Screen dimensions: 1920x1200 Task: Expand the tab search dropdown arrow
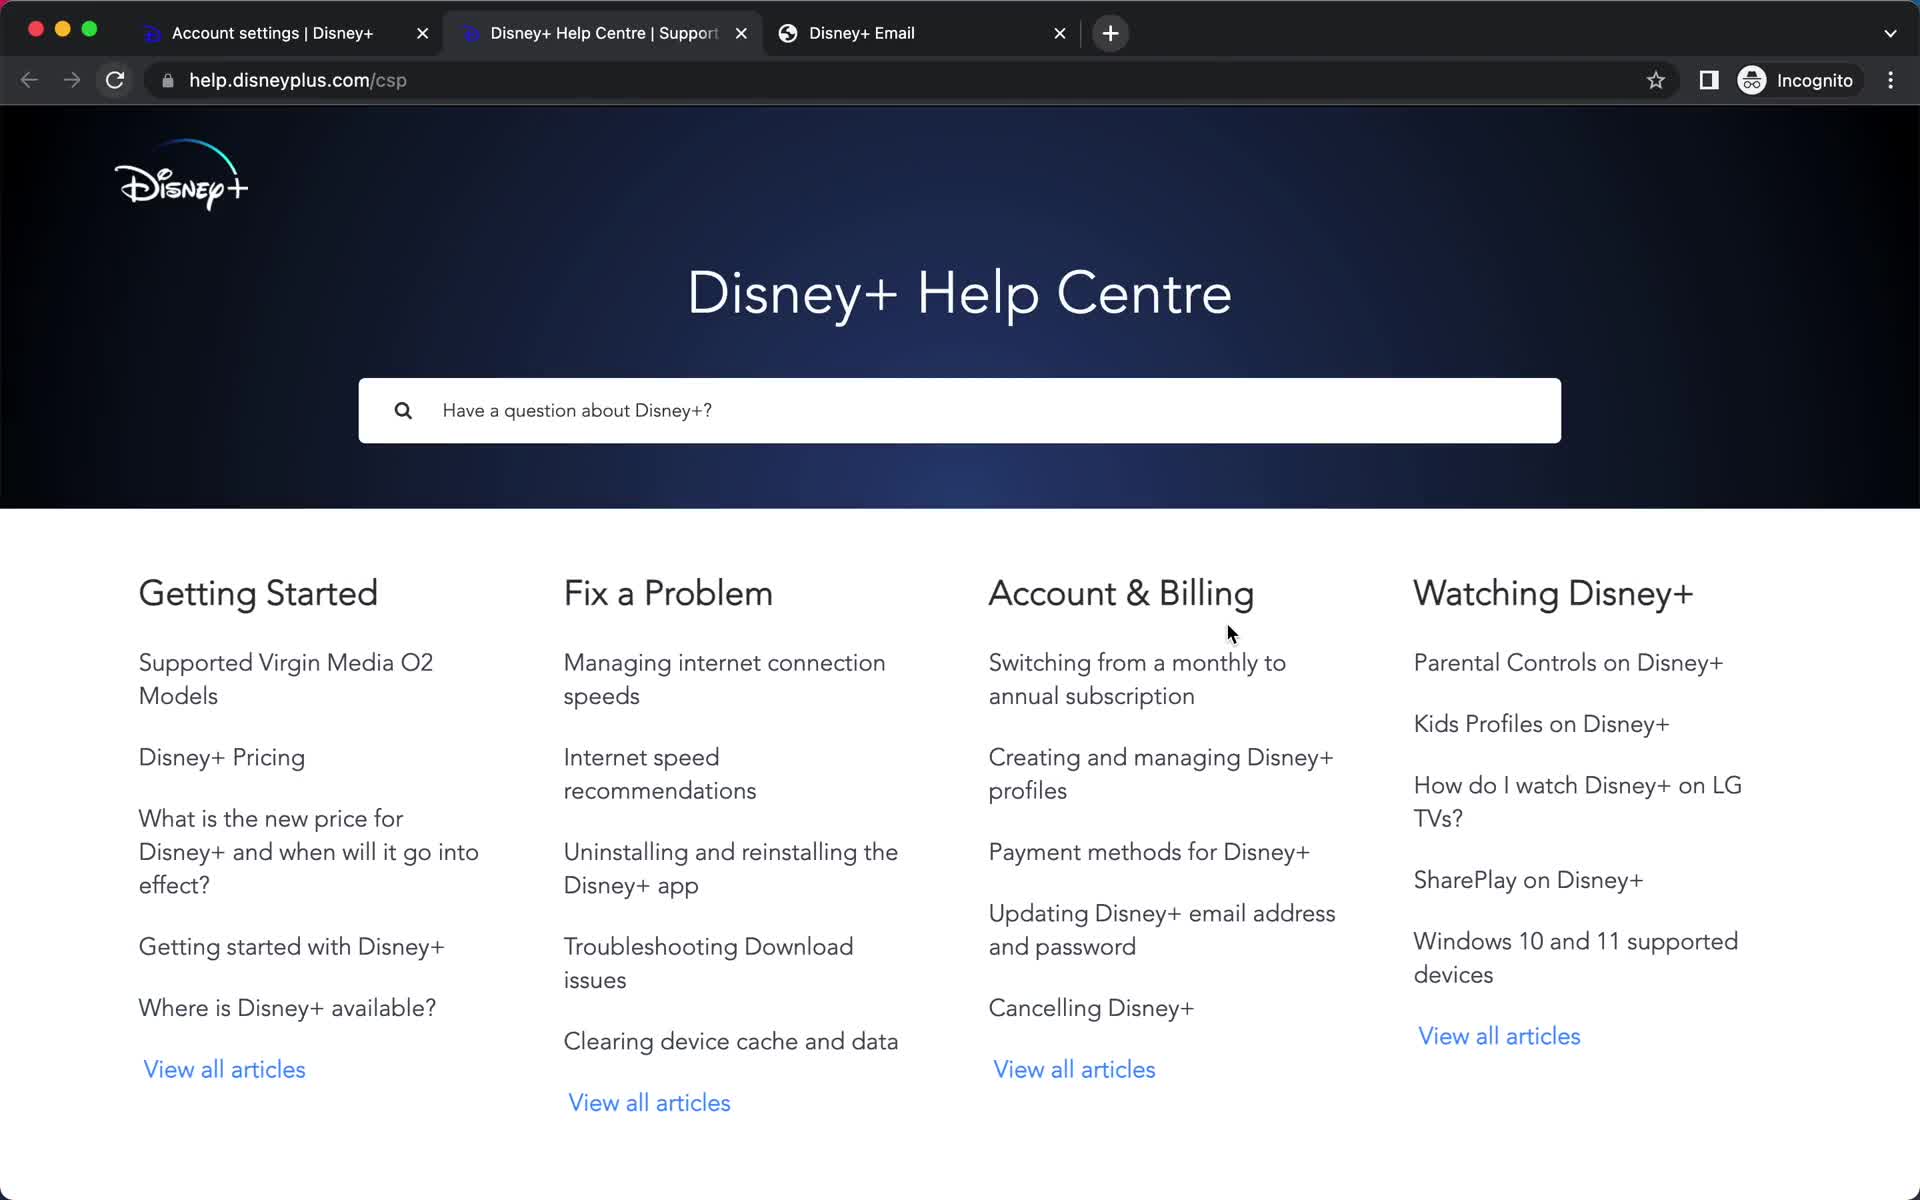[1890, 33]
